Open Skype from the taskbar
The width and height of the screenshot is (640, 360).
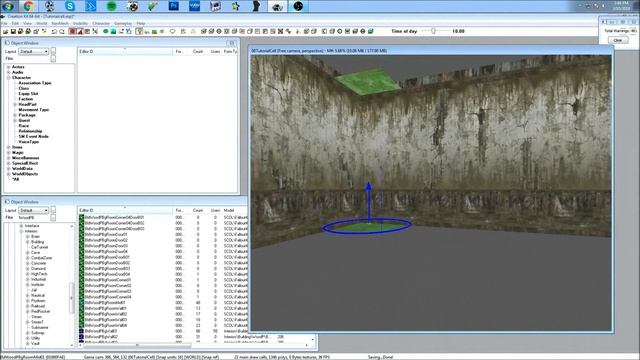tap(70, 6)
